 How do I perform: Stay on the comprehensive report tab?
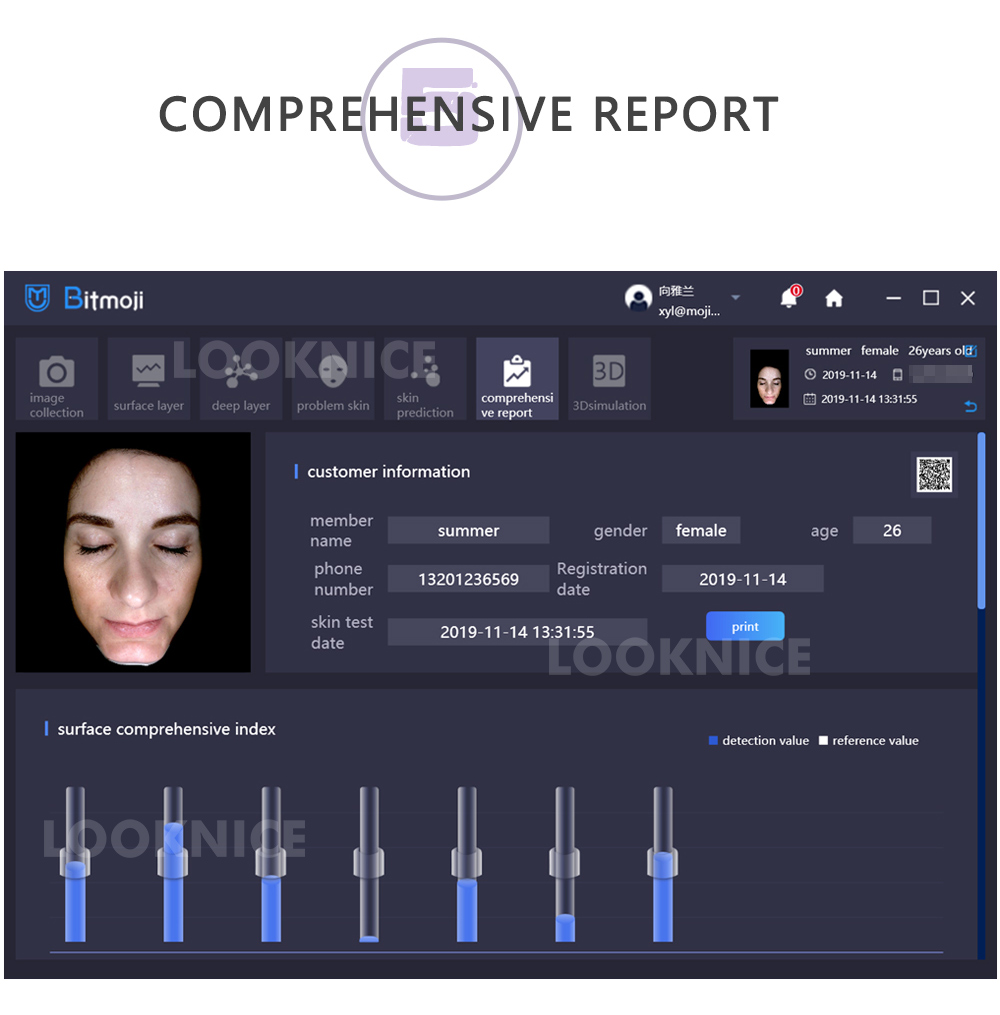[x=516, y=379]
